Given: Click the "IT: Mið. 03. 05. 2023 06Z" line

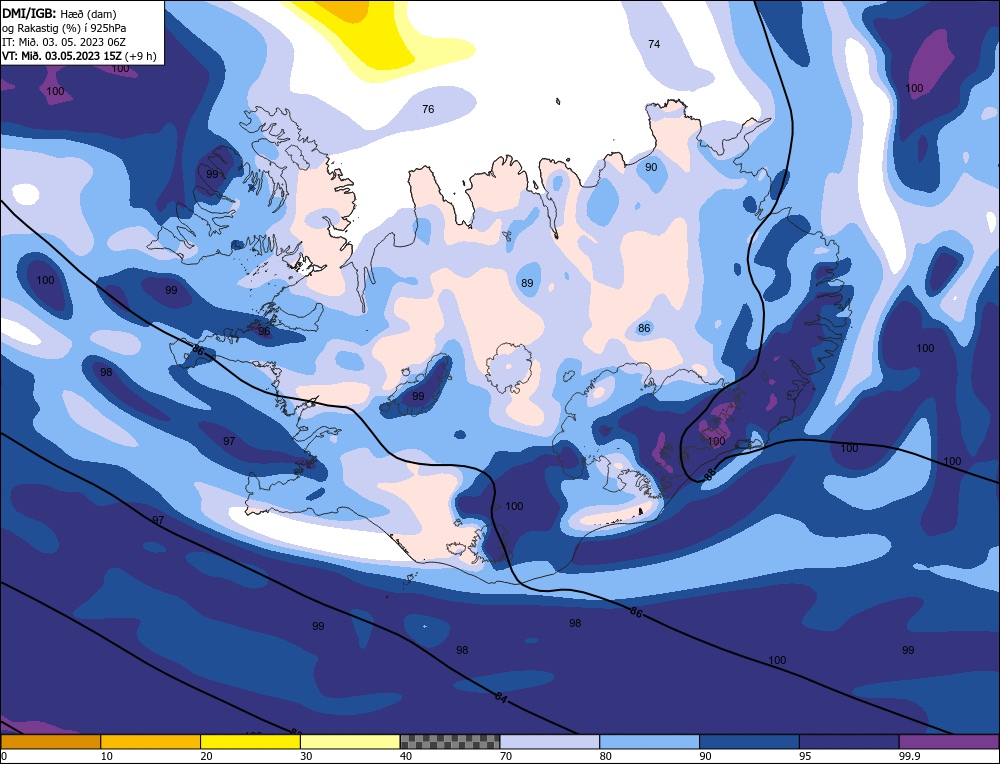Looking at the screenshot, I should click(64, 42).
